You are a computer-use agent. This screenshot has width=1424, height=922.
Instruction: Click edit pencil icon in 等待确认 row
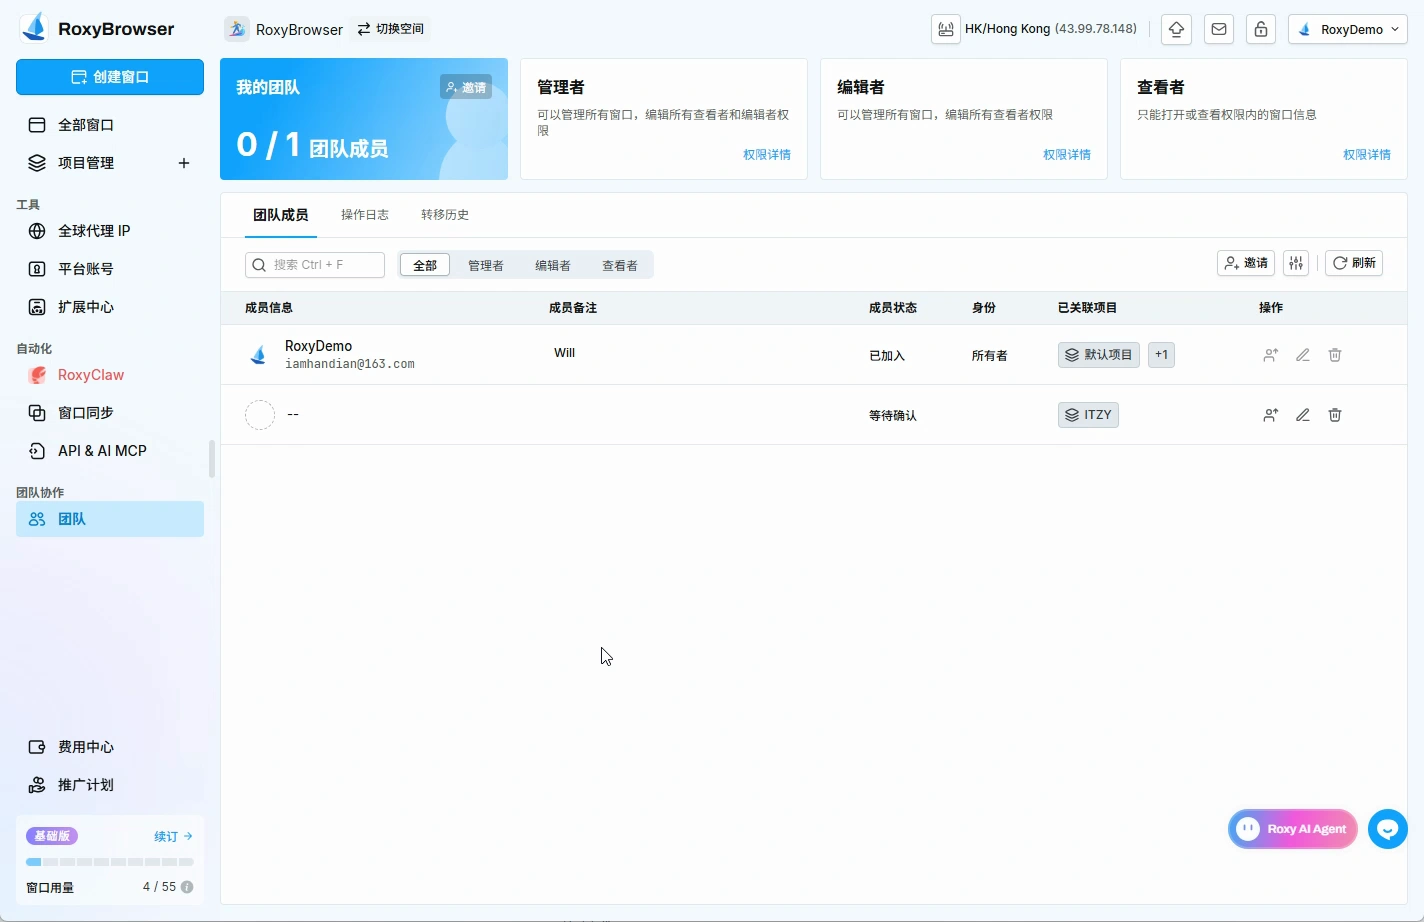(1303, 415)
